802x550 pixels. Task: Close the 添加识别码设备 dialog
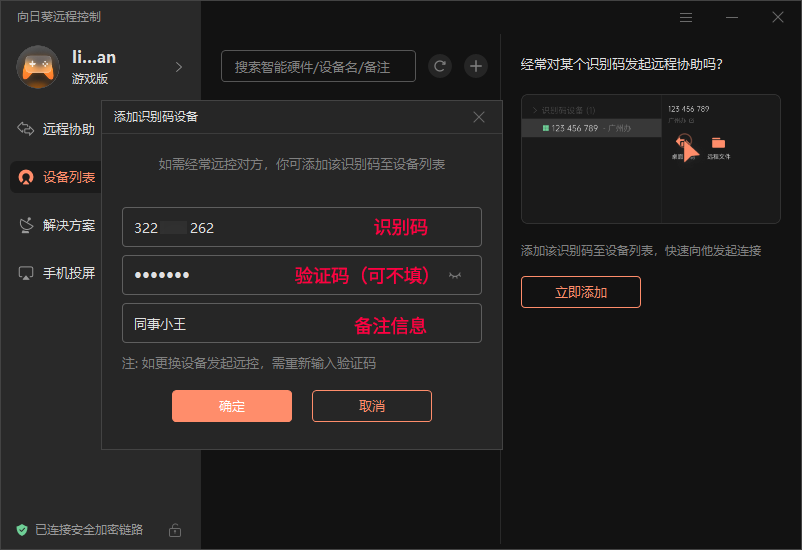[x=479, y=117]
